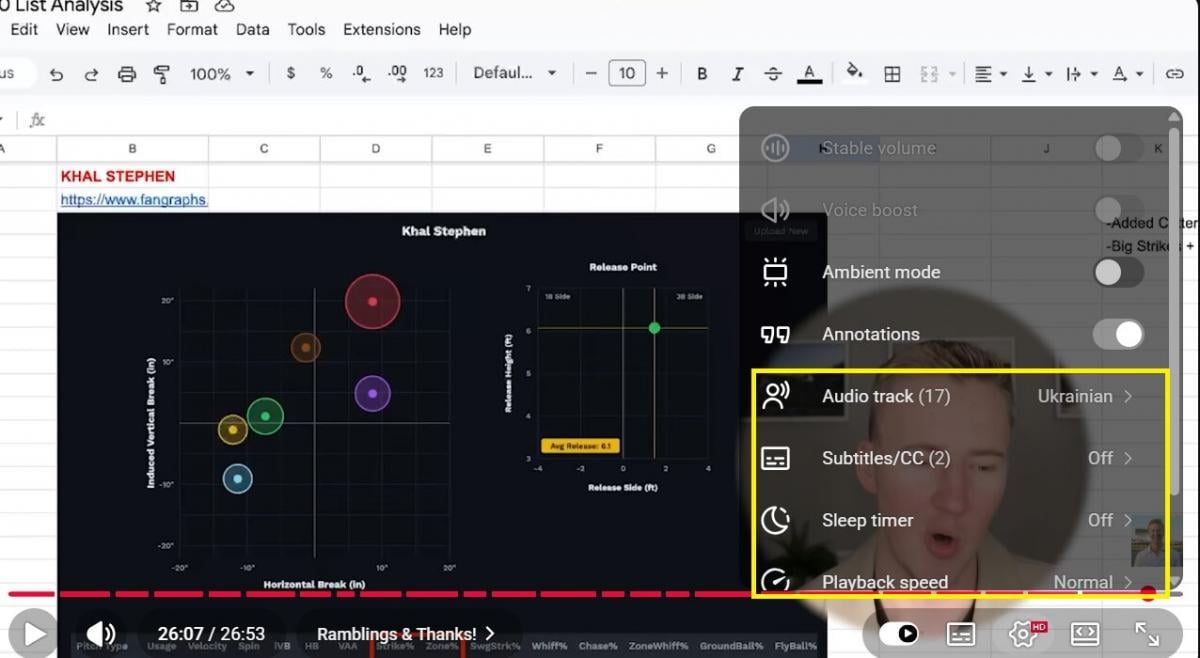Image resolution: width=1200 pixels, height=658 pixels.
Task: Open video settings gear icon
Action: (1022, 634)
